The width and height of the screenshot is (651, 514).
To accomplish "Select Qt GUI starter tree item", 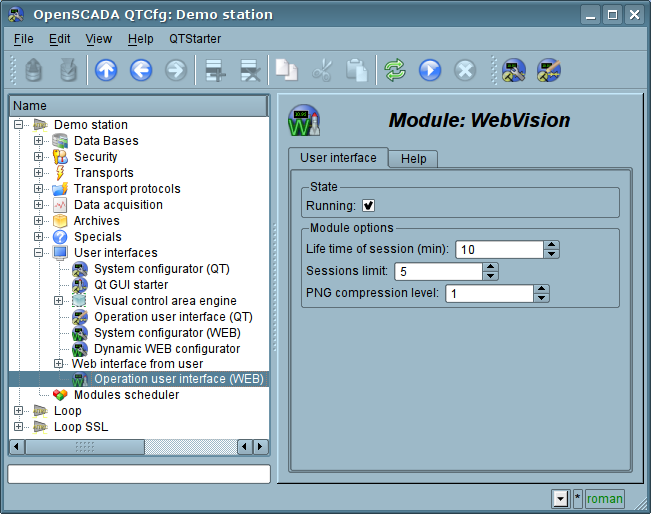I will click(131, 285).
